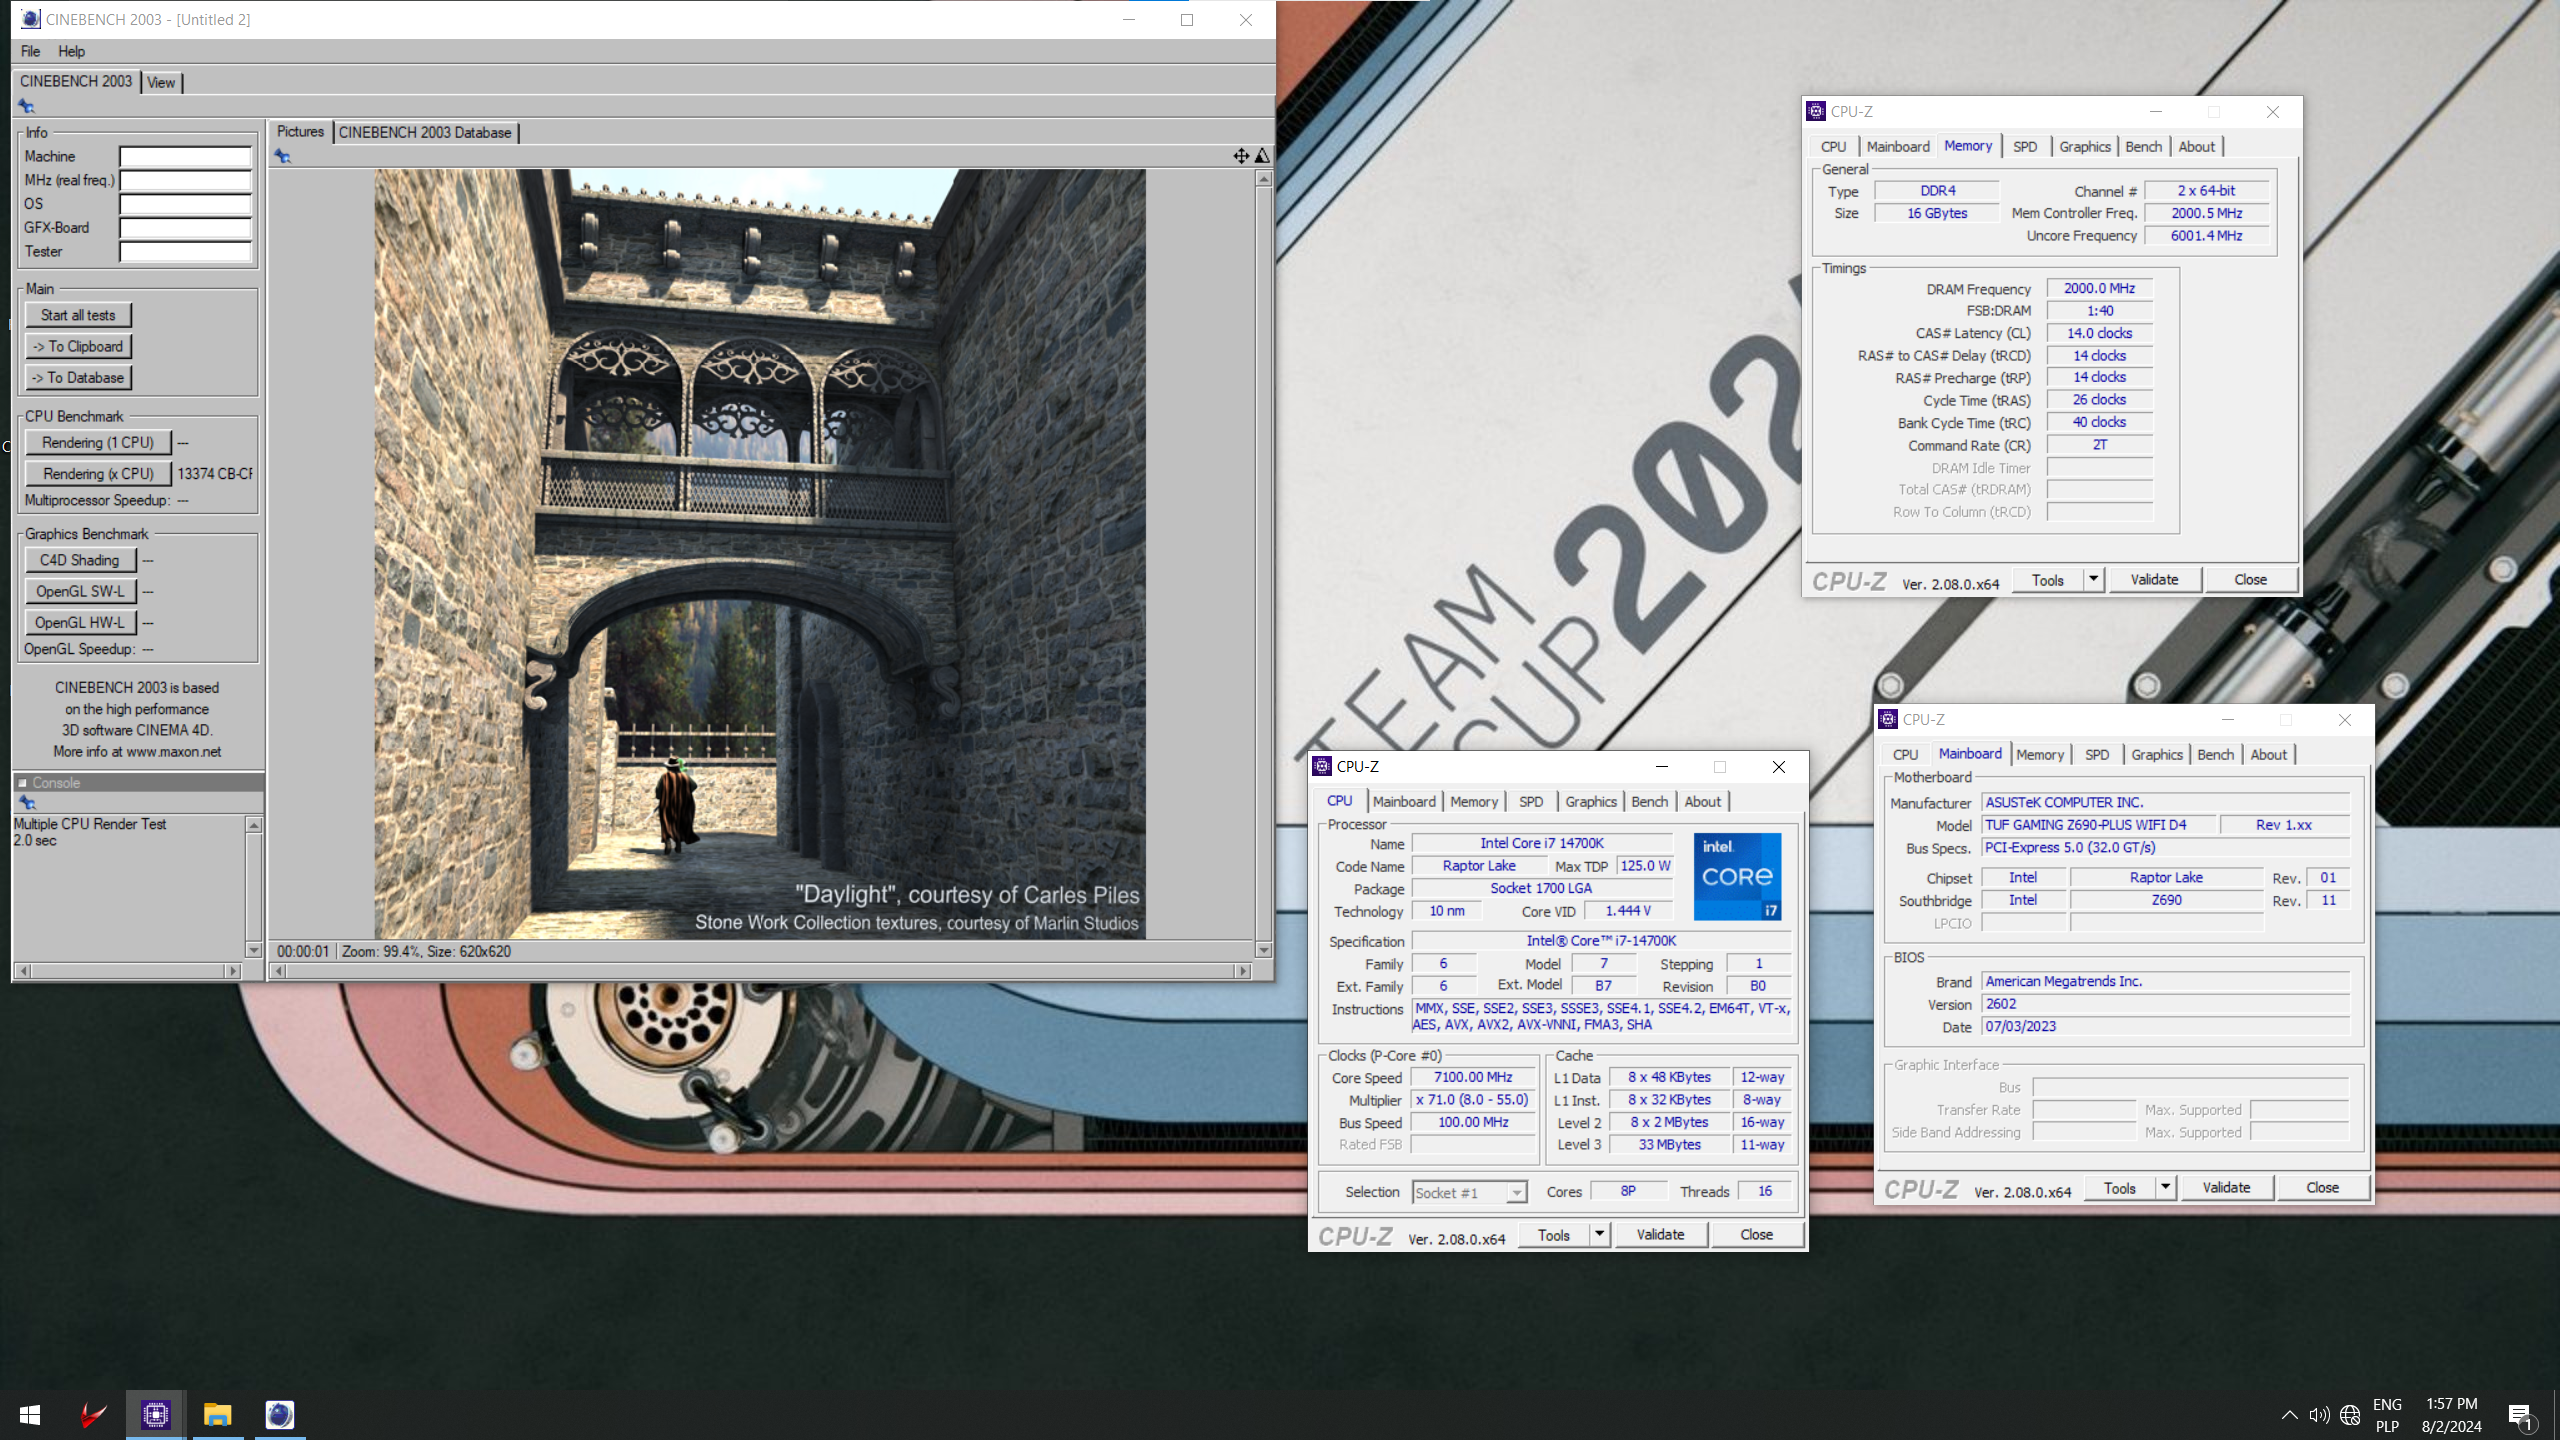The image size is (2560, 1440).
Task: Open File Explorer in taskbar
Action: 218,1415
